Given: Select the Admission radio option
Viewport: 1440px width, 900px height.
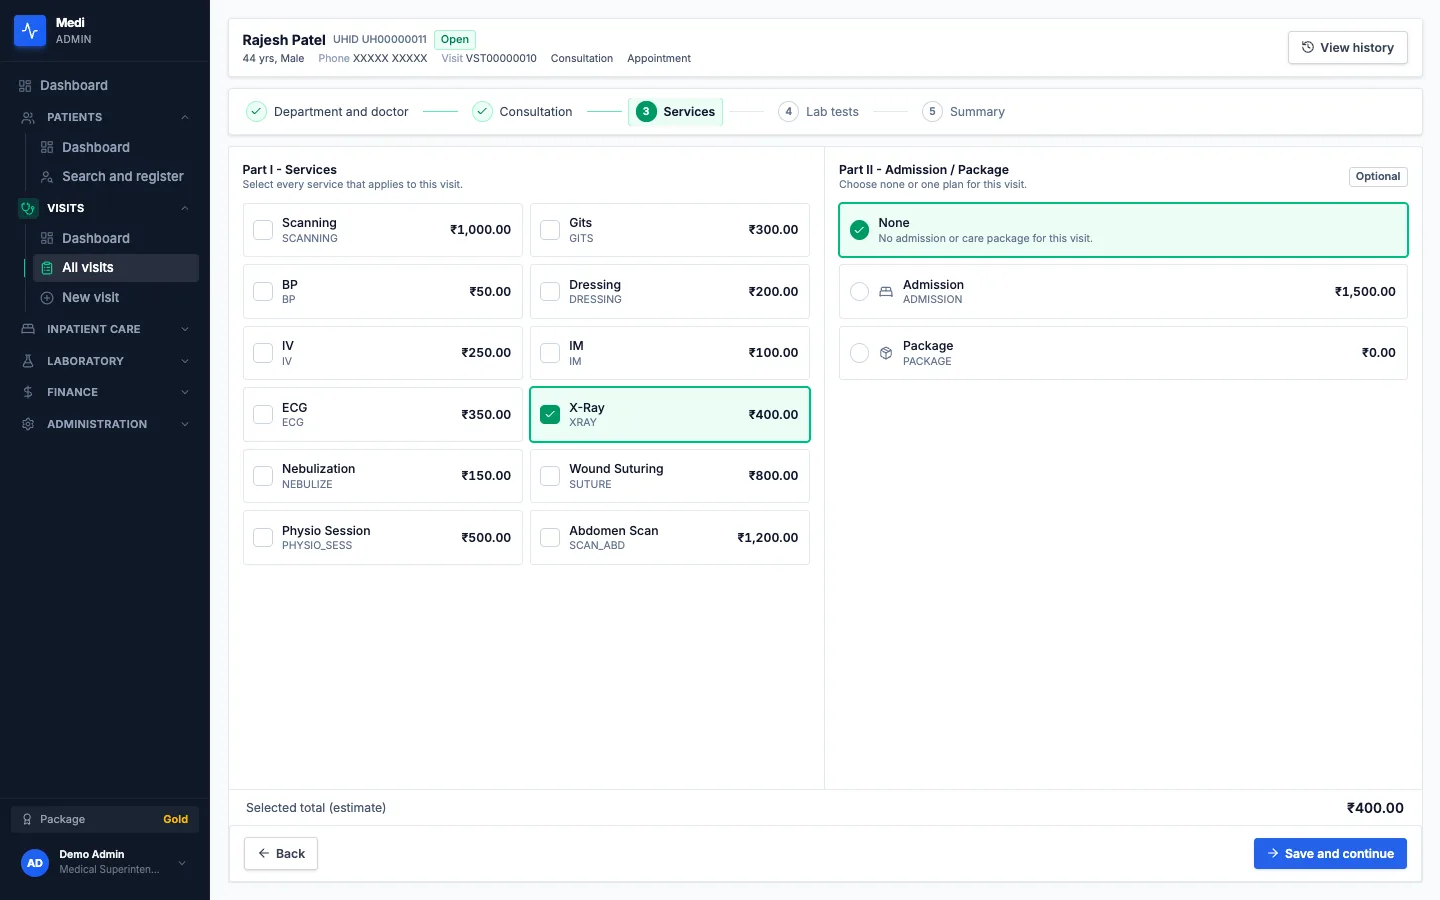Looking at the screenshot, I should click(859, 292).
